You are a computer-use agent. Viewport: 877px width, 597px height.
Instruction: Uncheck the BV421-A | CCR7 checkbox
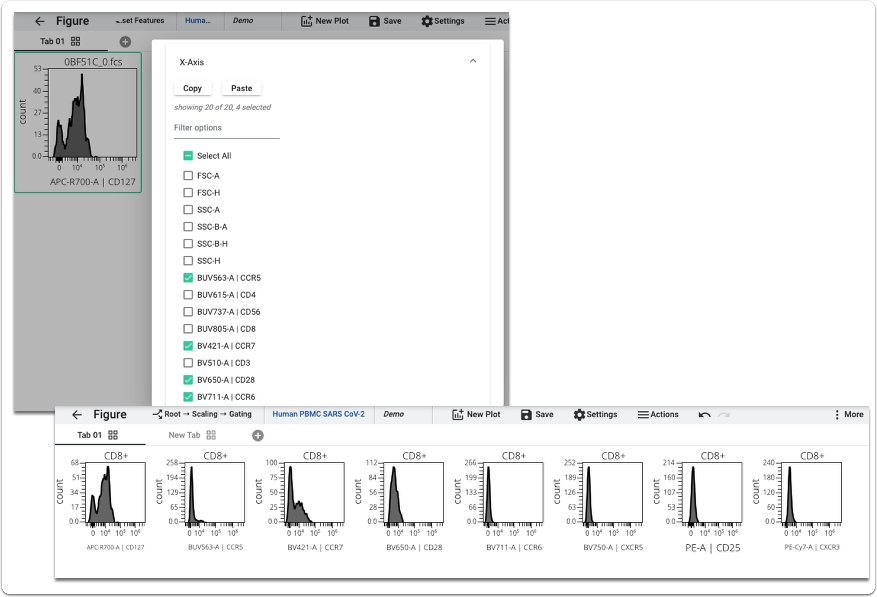pos(188,346)
